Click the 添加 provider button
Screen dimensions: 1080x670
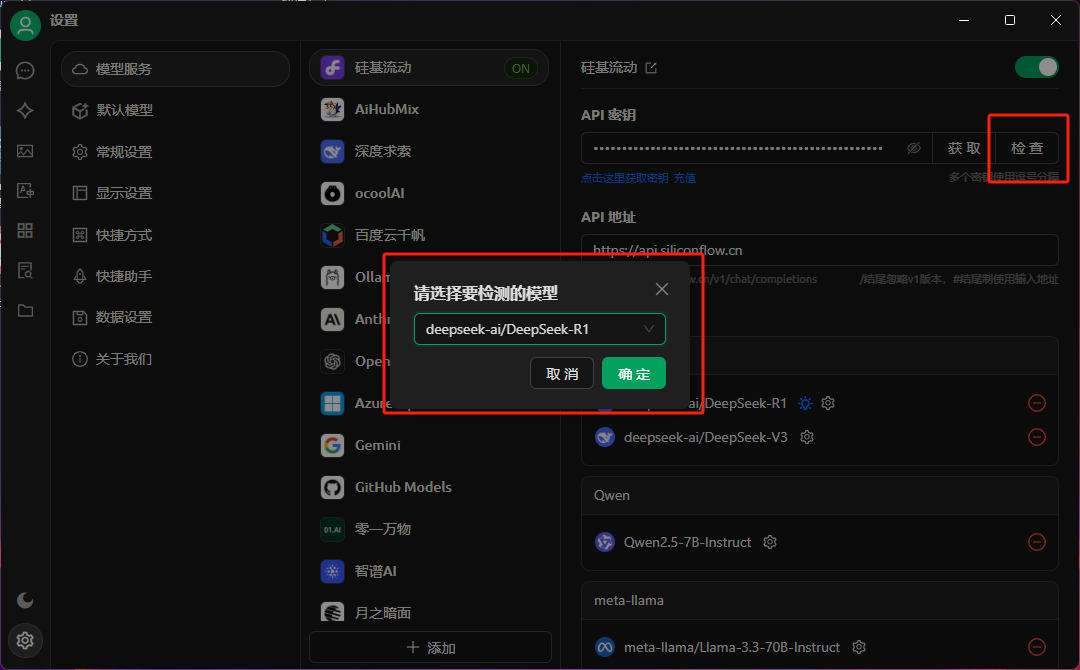(430, 647)
